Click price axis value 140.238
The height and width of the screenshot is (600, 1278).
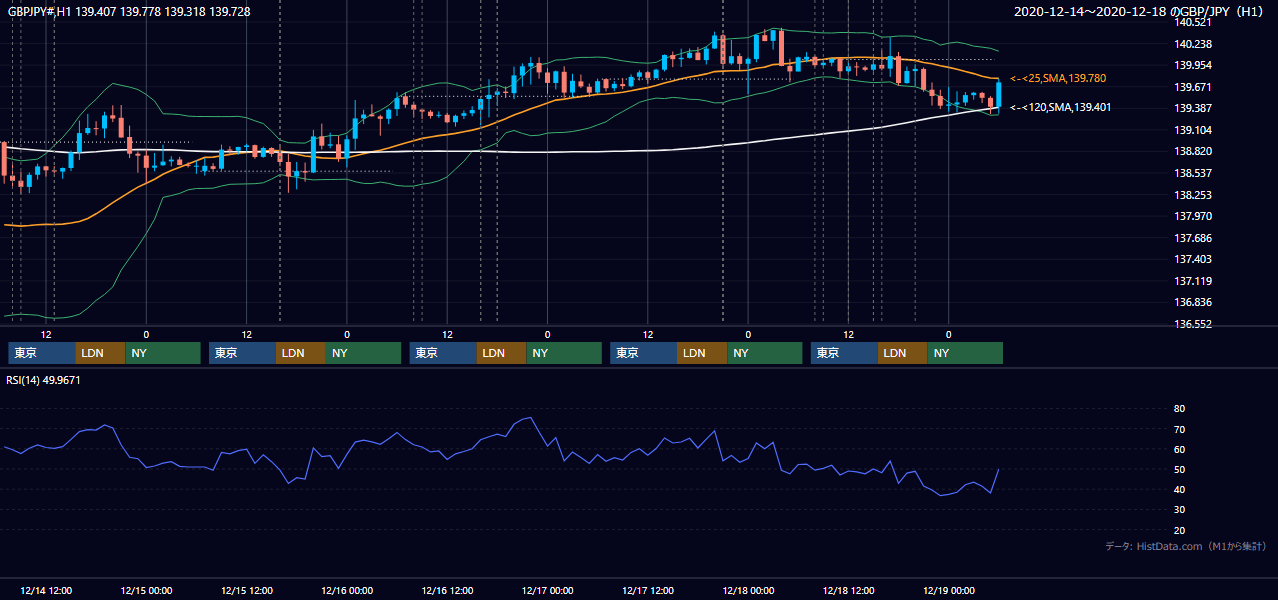point(1194,44)
